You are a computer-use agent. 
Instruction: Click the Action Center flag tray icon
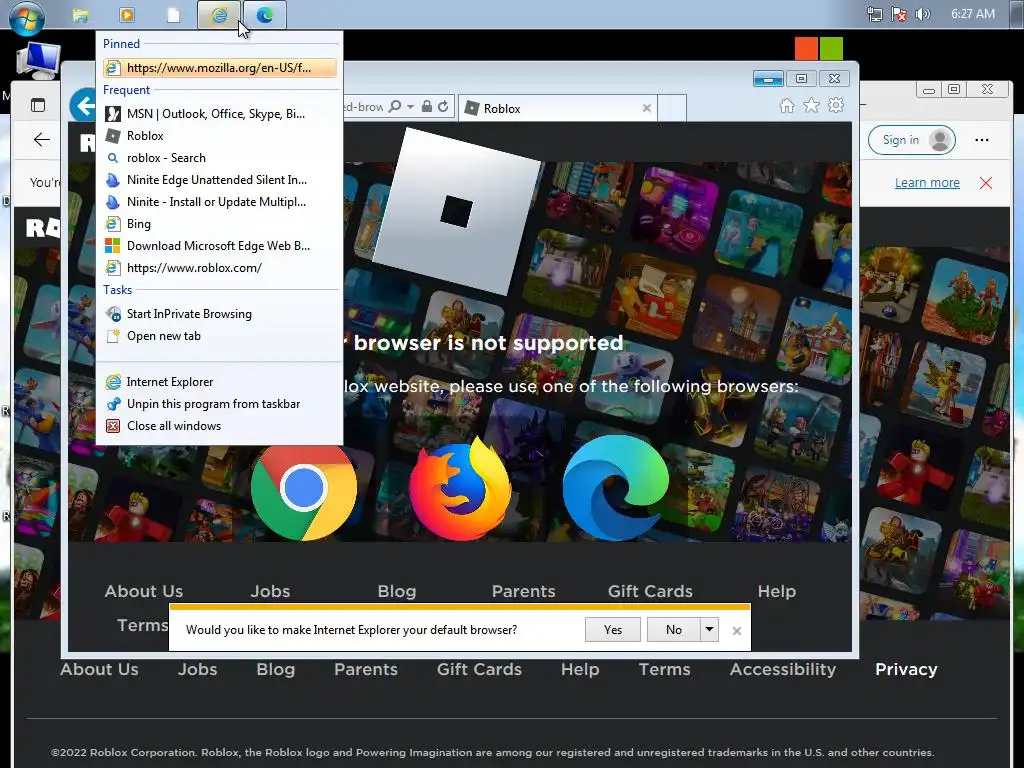coord(899,14)
